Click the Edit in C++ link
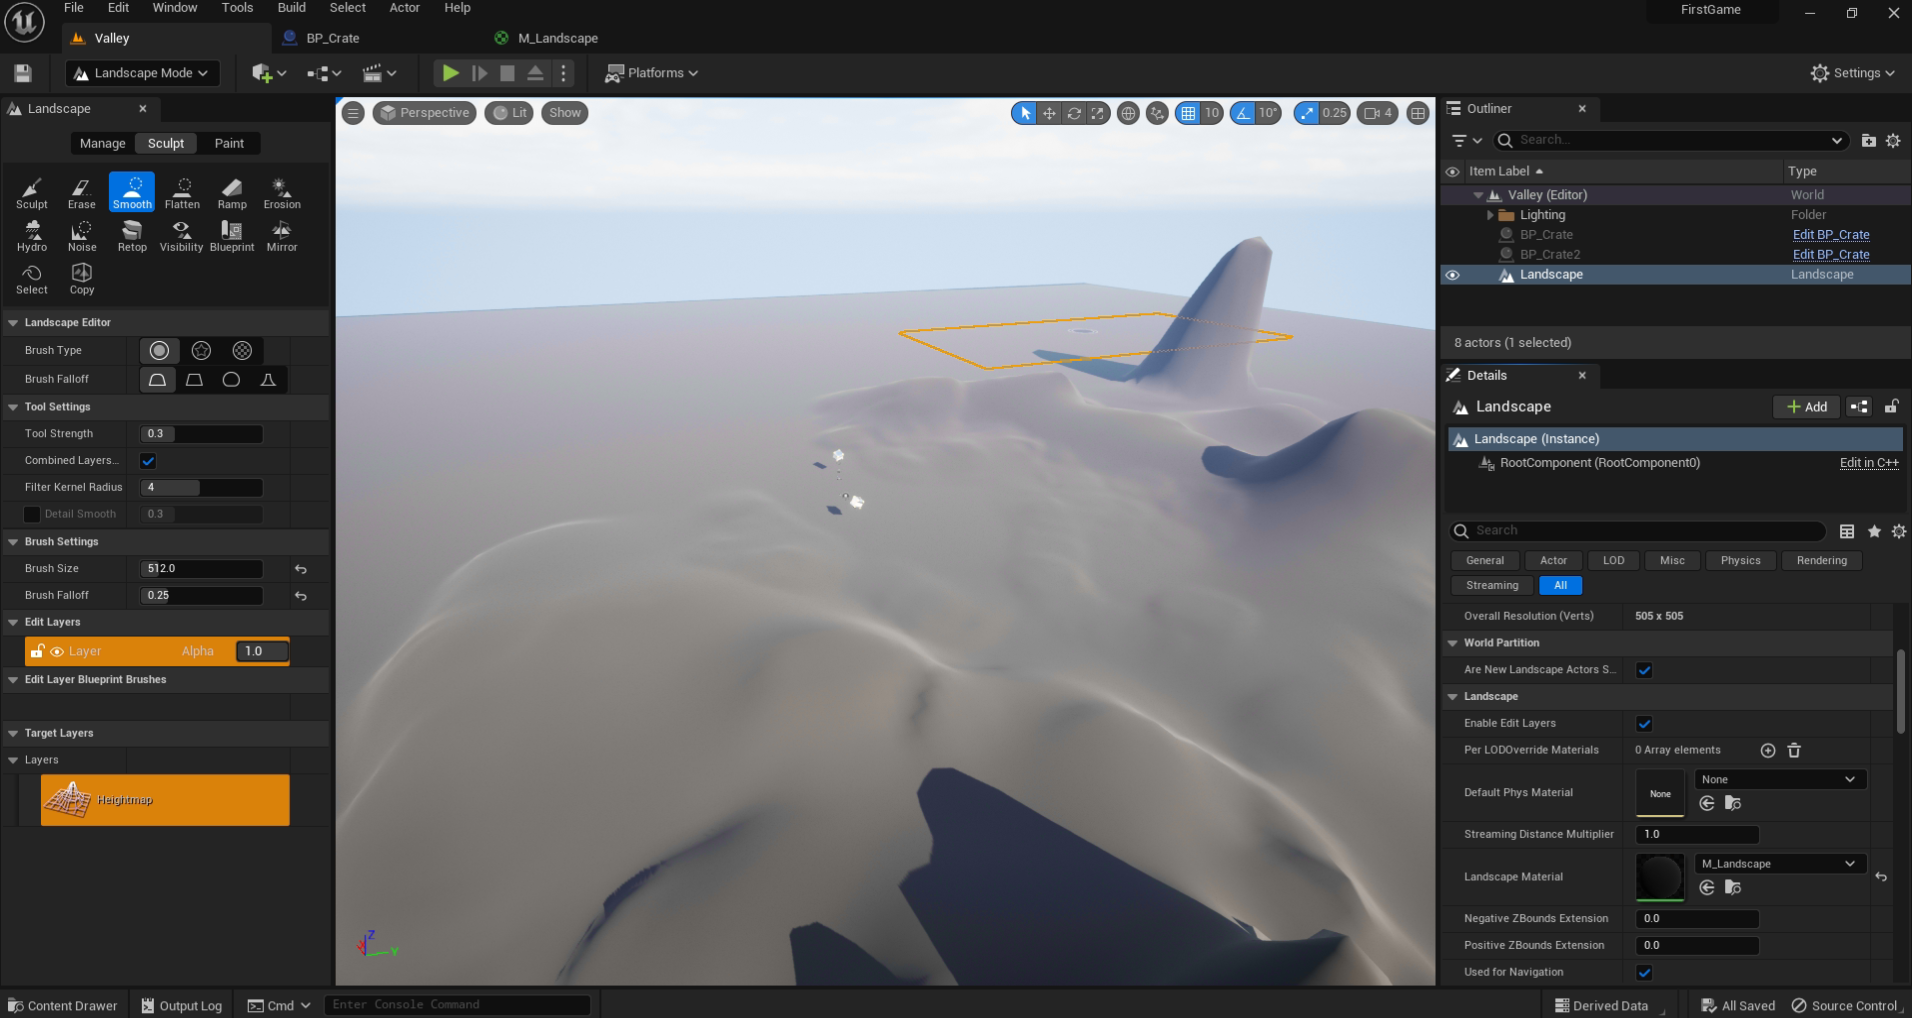Screen dimensions: 1912x1018 (x=1869, y=463)
